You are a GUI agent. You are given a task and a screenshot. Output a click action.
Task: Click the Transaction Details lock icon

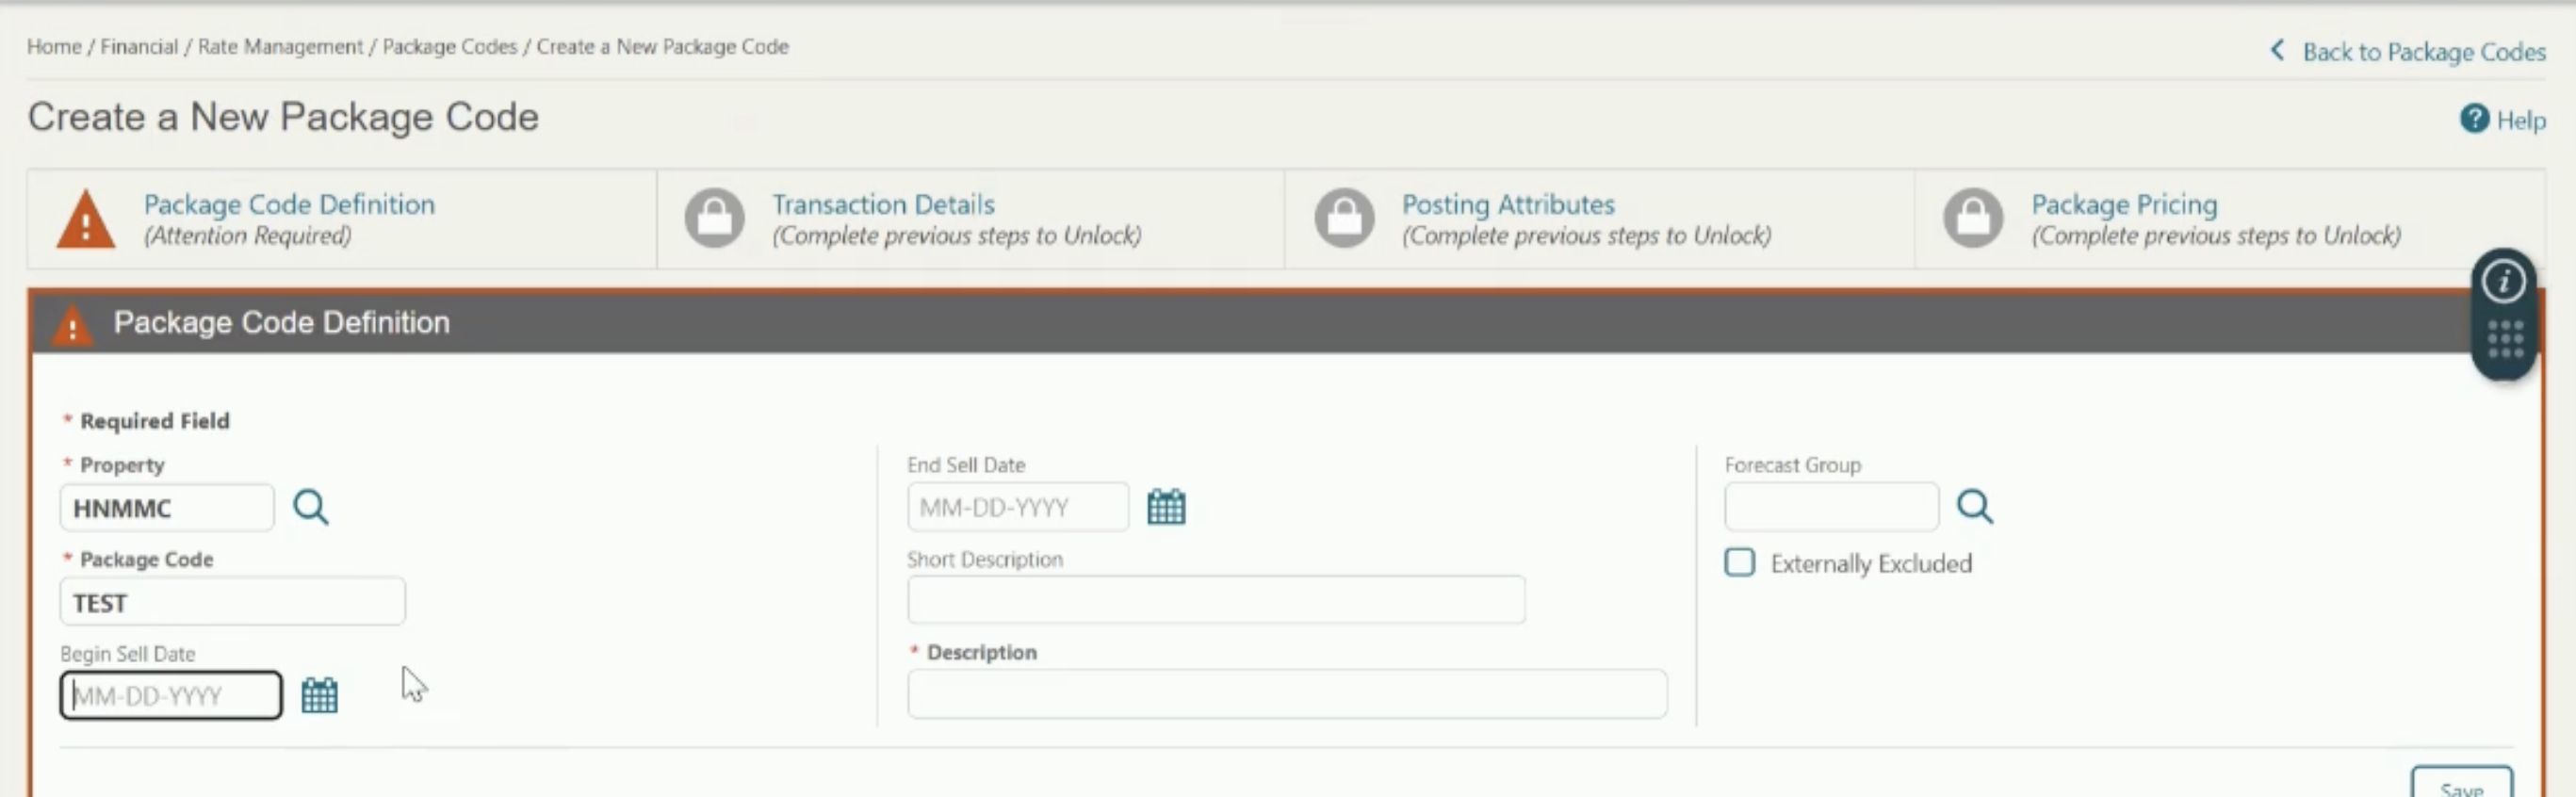(x=714, y=218)
